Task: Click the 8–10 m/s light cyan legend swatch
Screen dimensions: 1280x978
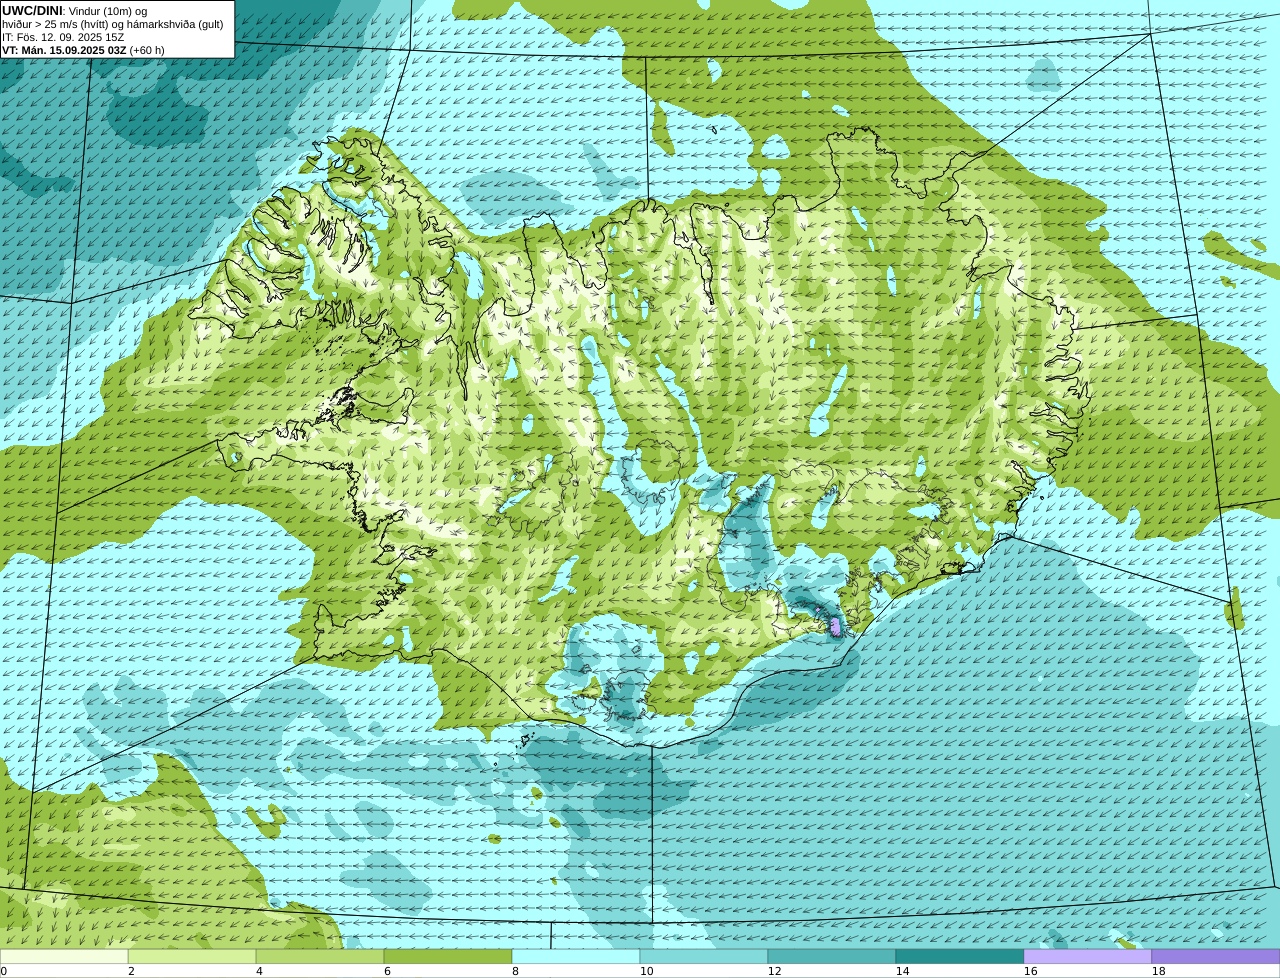Action: point(576,956)
